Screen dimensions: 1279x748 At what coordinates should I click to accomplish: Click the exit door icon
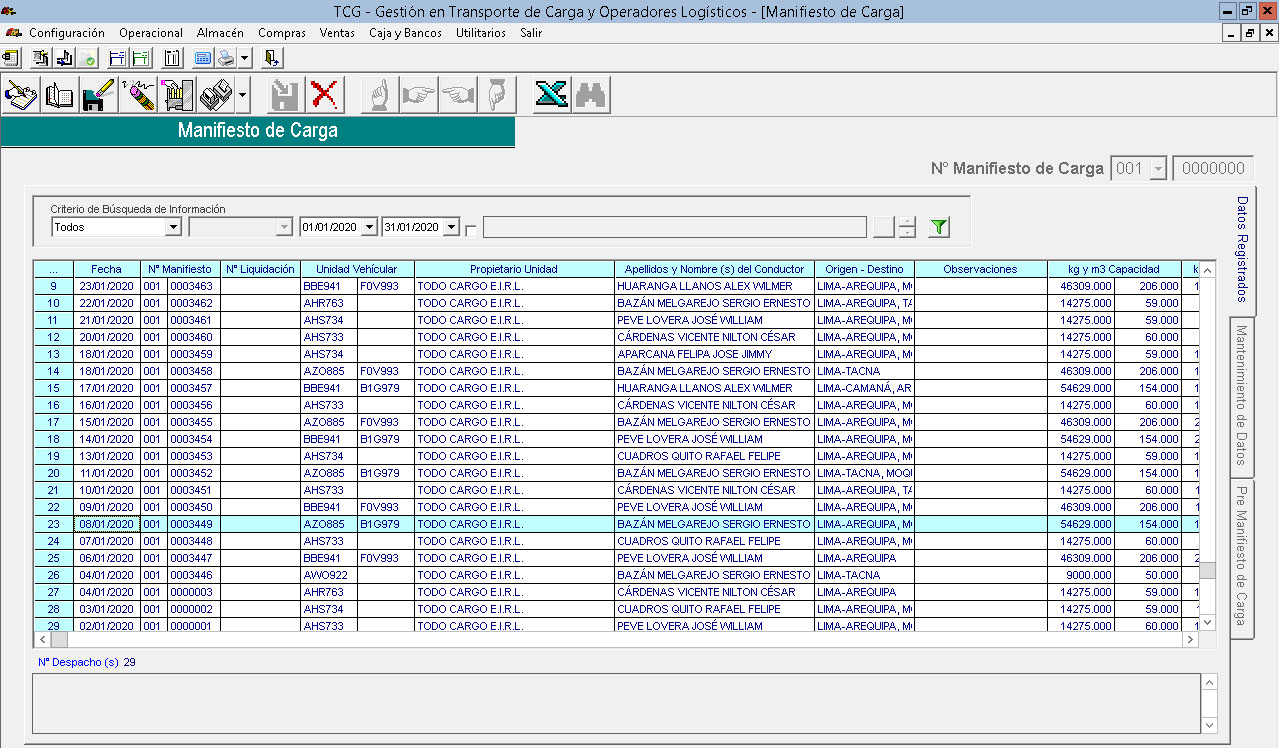tap(271, 58)
